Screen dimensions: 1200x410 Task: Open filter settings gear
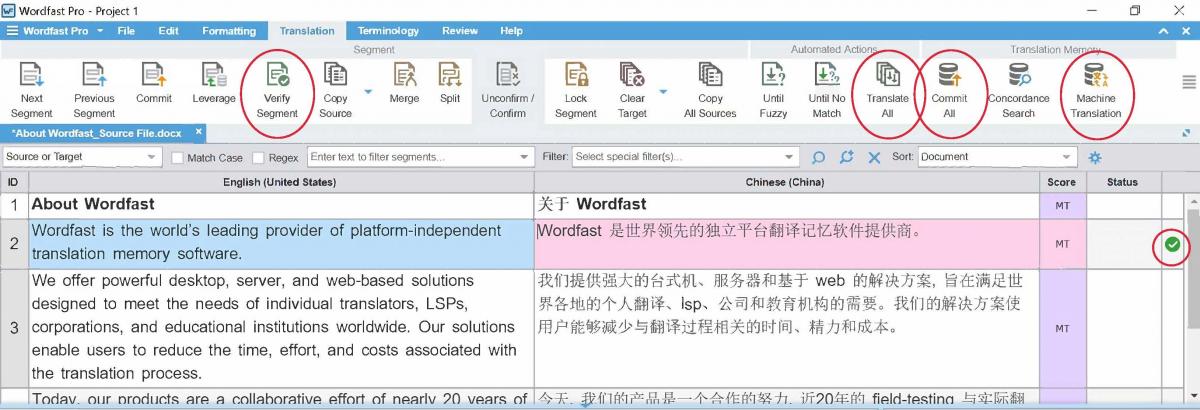coord(1094,157)
